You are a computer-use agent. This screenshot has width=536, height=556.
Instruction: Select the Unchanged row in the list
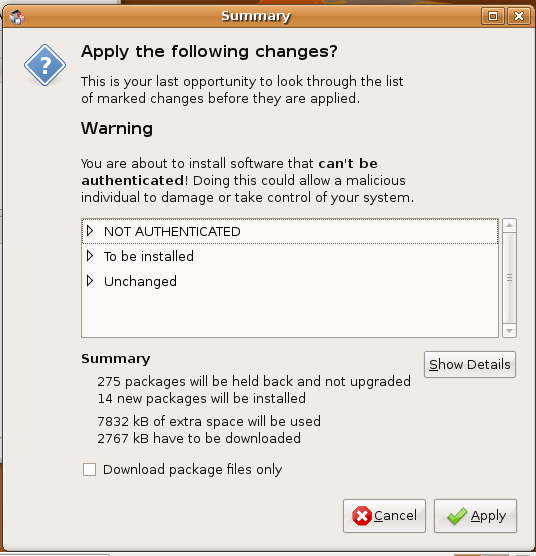290,281
